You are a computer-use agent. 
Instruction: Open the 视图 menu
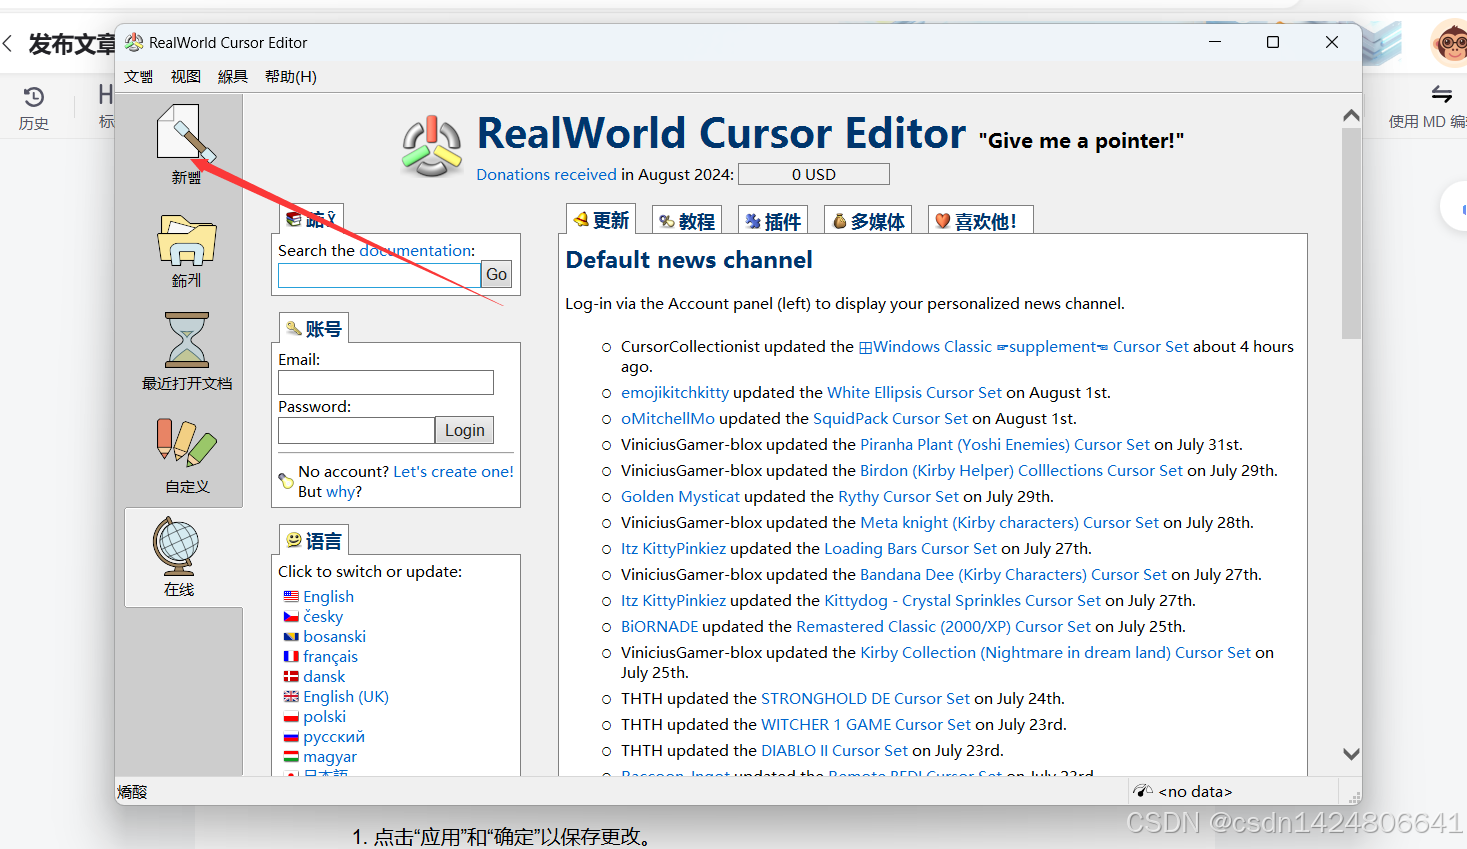186,77
